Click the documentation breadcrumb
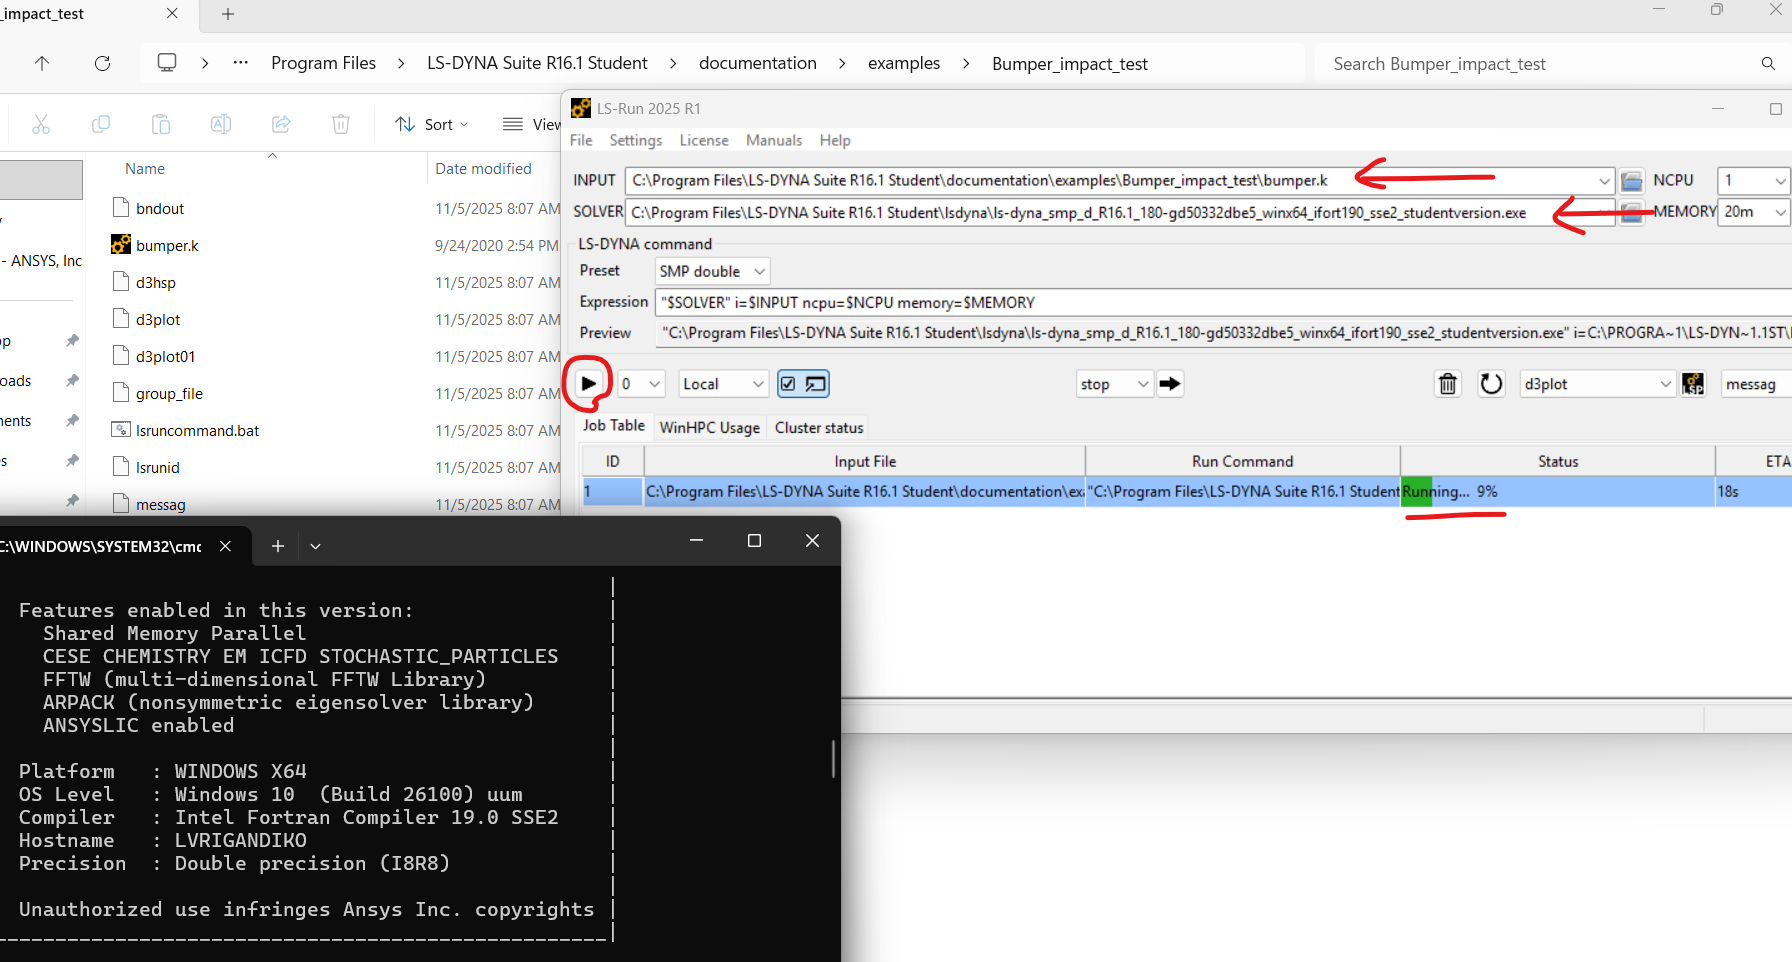 pos(758,63)
